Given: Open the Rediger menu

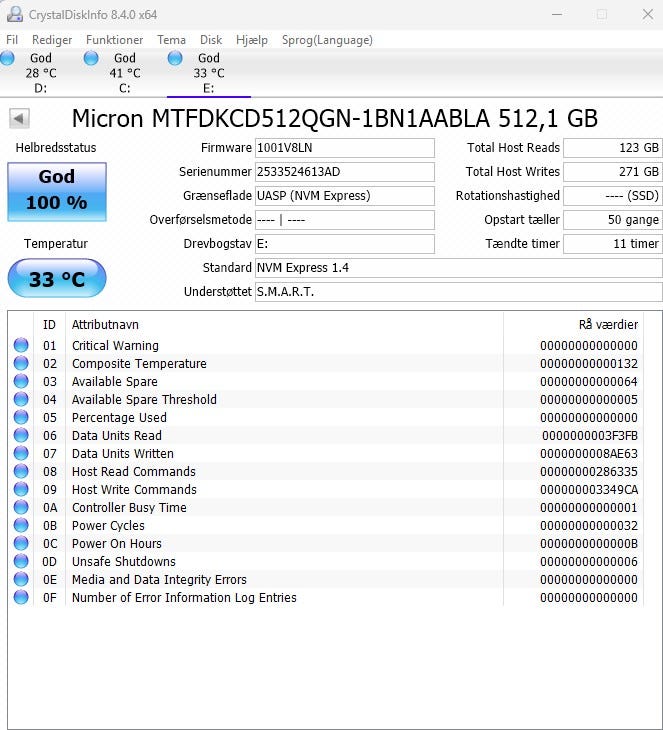Looking at the screenshot, I should (52, 40).
